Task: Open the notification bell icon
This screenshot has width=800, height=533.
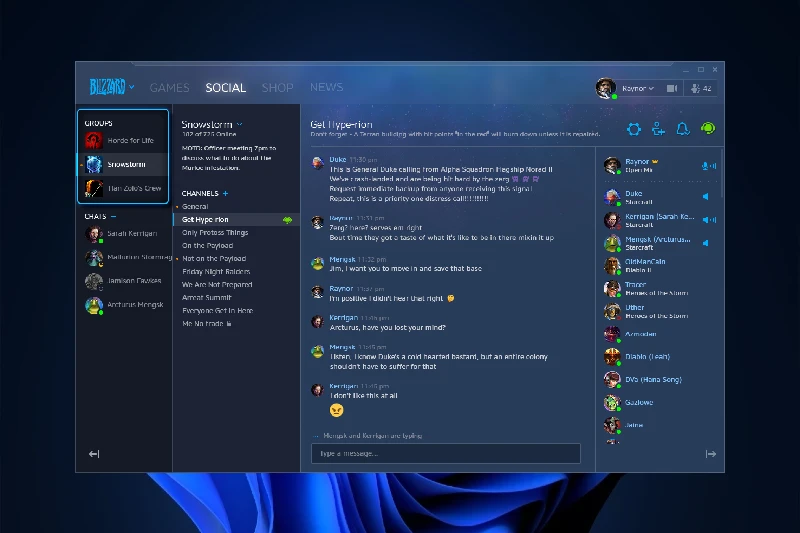Action: click(x=683, y=129)
